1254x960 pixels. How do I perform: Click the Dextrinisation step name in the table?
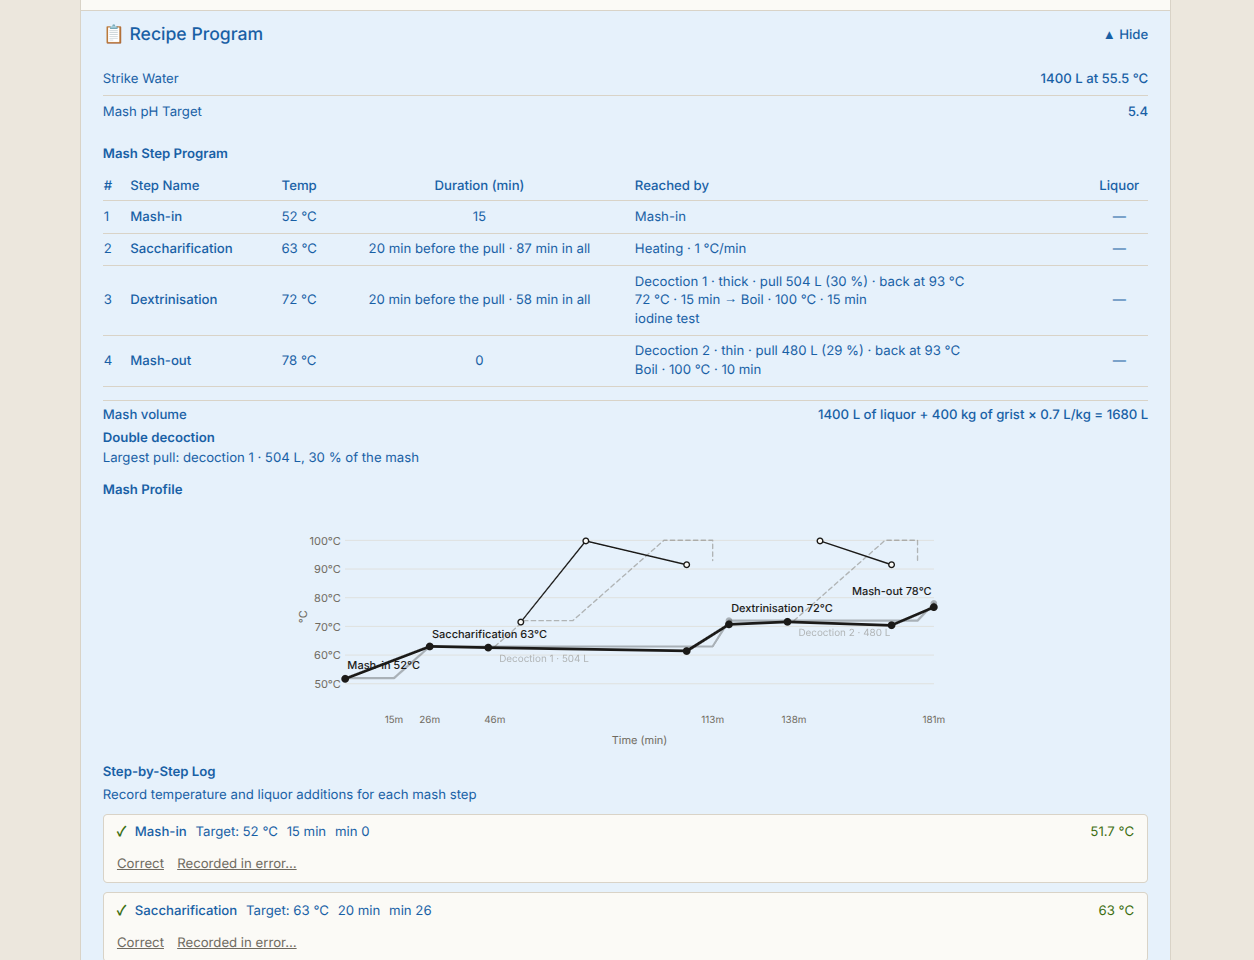(x=174, y=299)
